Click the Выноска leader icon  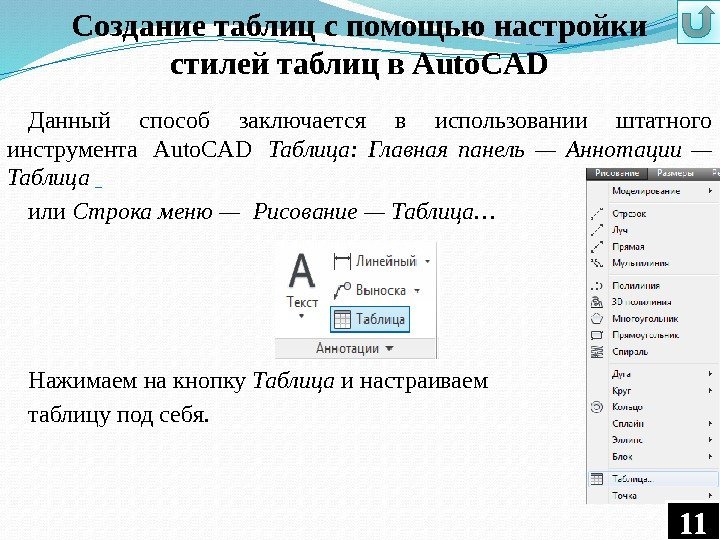point(342,291)
